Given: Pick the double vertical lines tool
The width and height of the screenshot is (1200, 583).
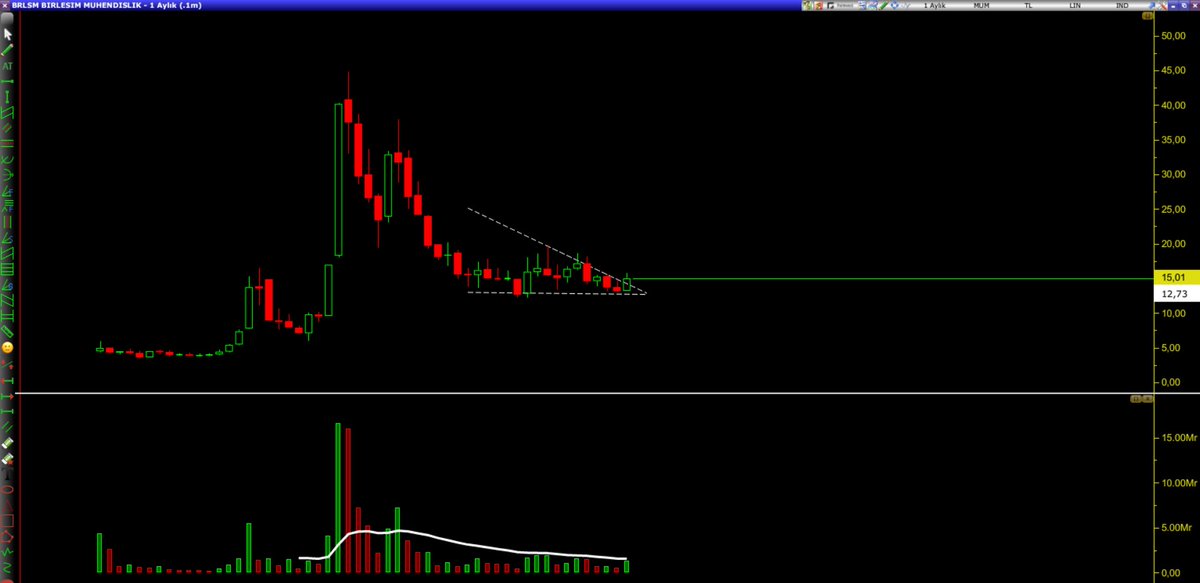Looking at the screenshot, I should (x=7, y=221).
